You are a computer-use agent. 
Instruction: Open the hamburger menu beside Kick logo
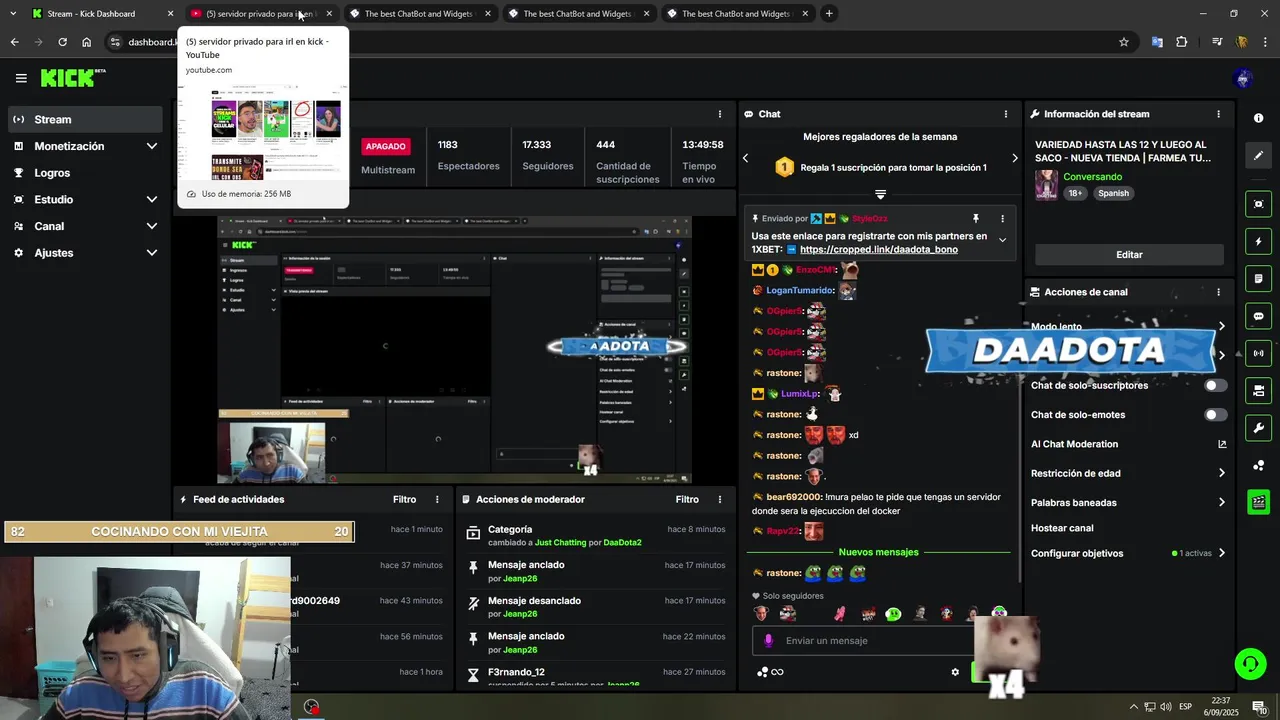(x=21, y=78)
